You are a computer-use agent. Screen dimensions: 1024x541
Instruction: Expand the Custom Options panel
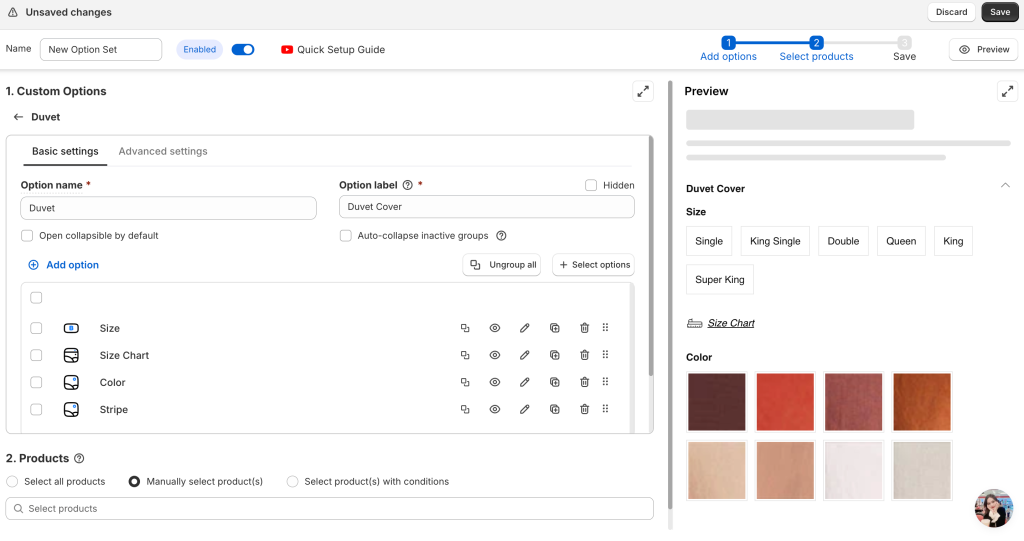pyautogui.click(x=642, y=91)
